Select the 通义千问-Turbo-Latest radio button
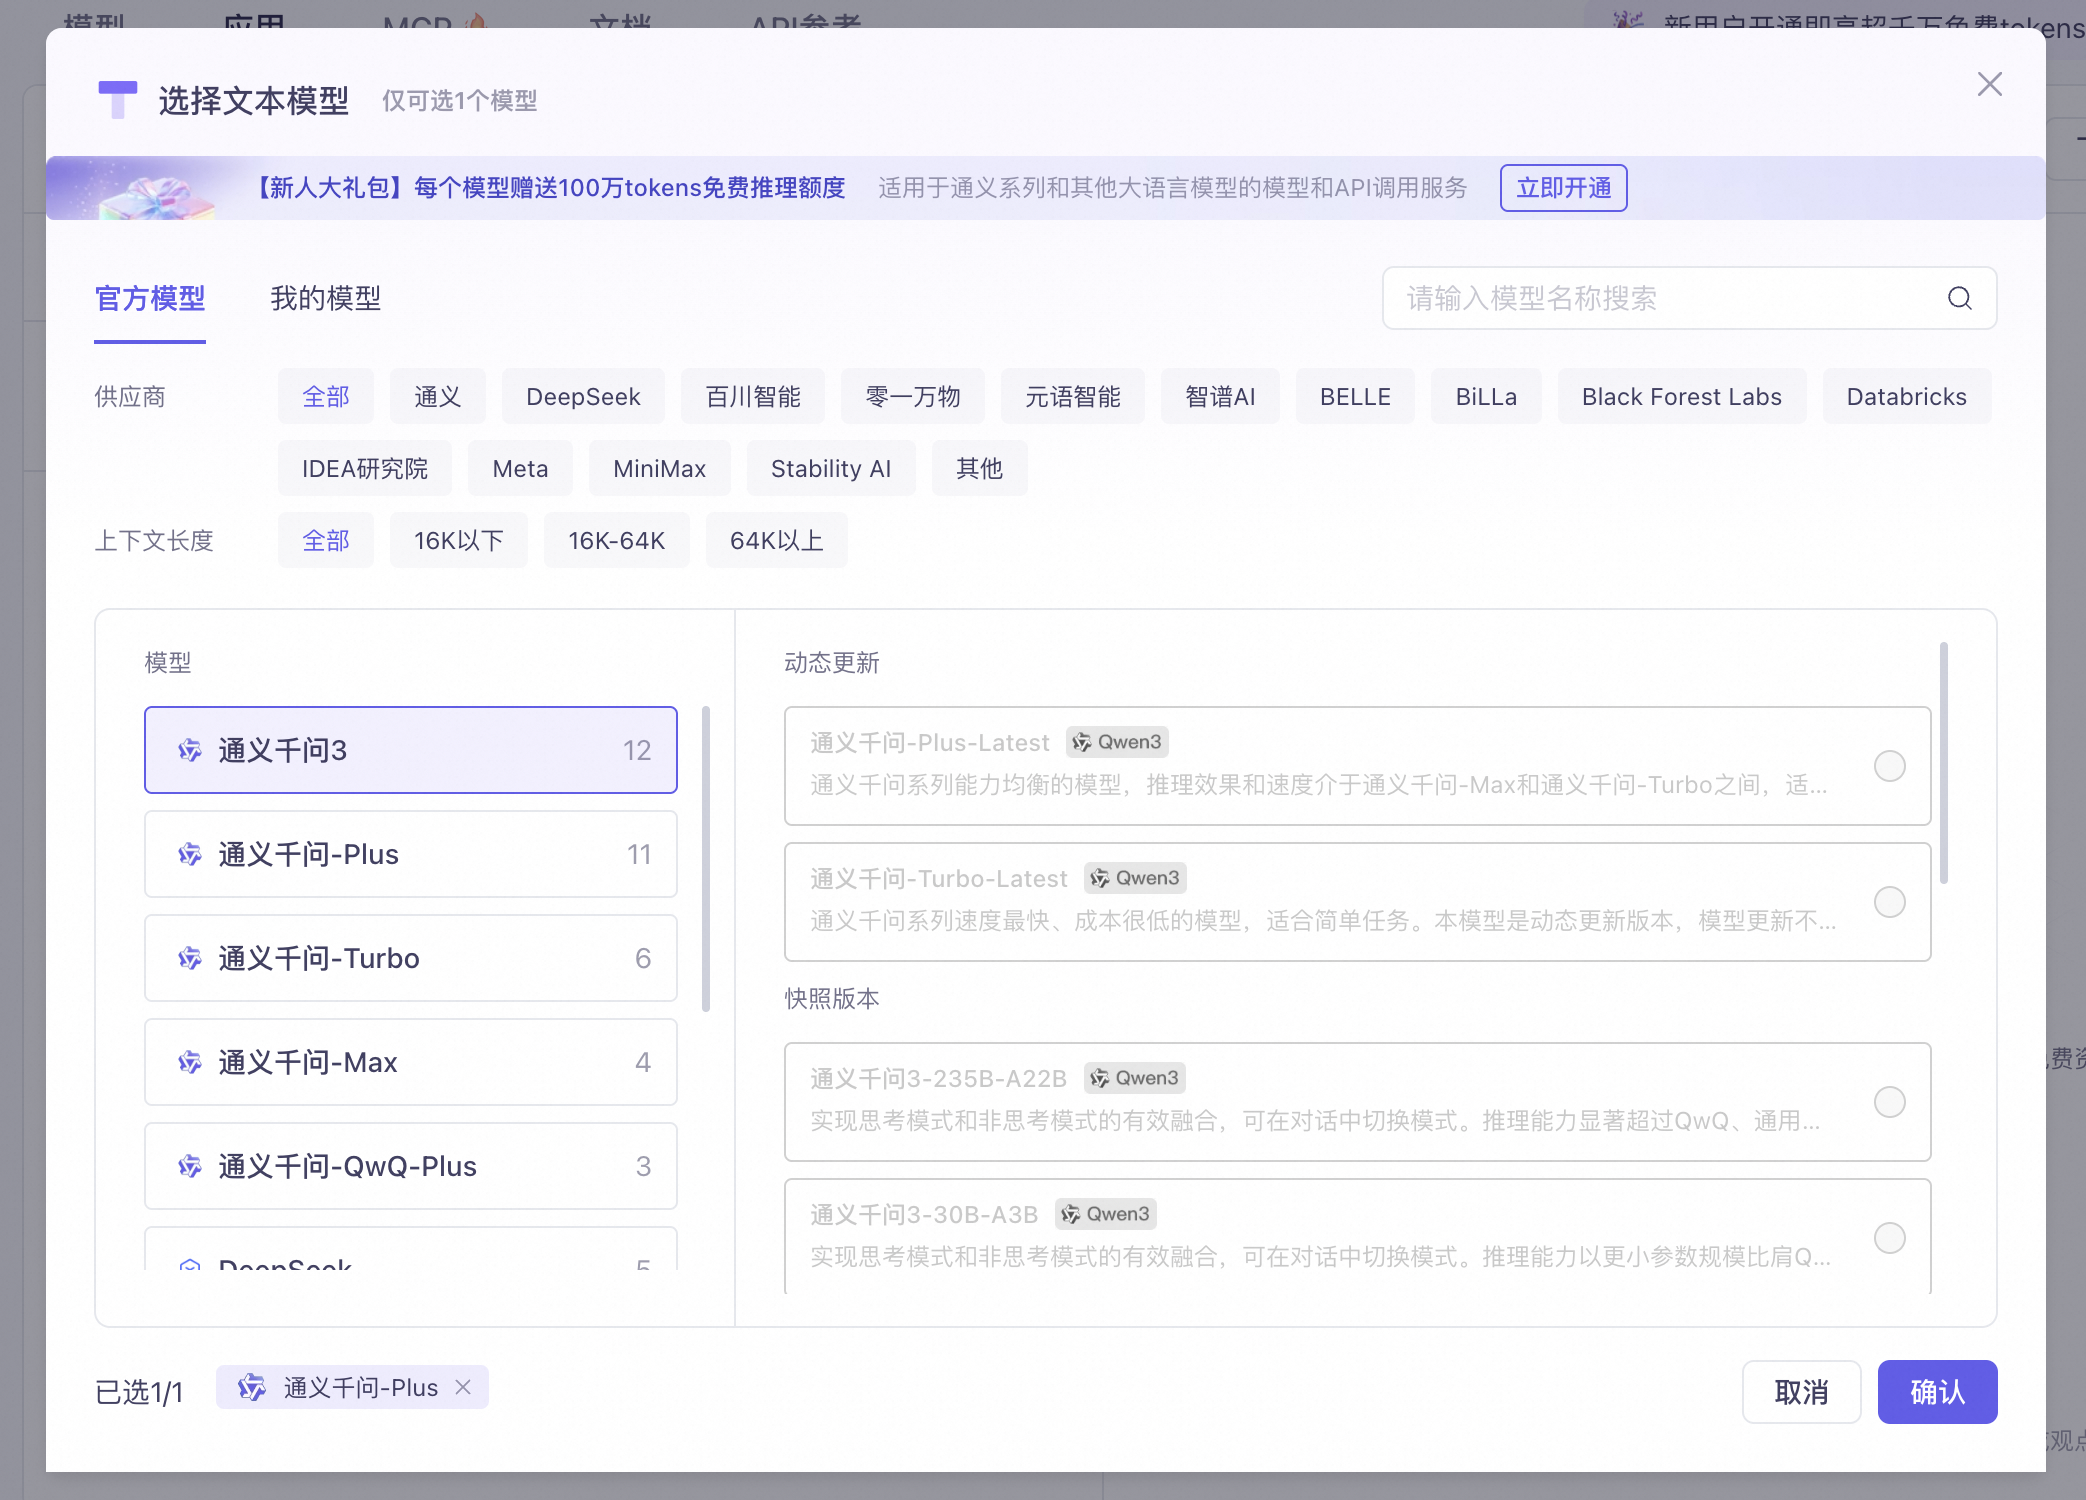Viewport: 2086px width, 1500px height. 1889,902
